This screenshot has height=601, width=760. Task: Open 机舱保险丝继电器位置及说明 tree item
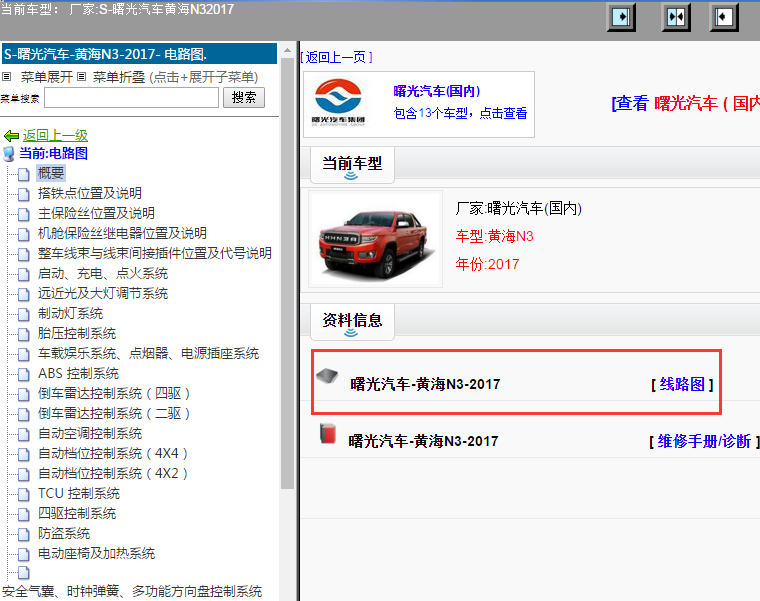click(x=122, y=234)
